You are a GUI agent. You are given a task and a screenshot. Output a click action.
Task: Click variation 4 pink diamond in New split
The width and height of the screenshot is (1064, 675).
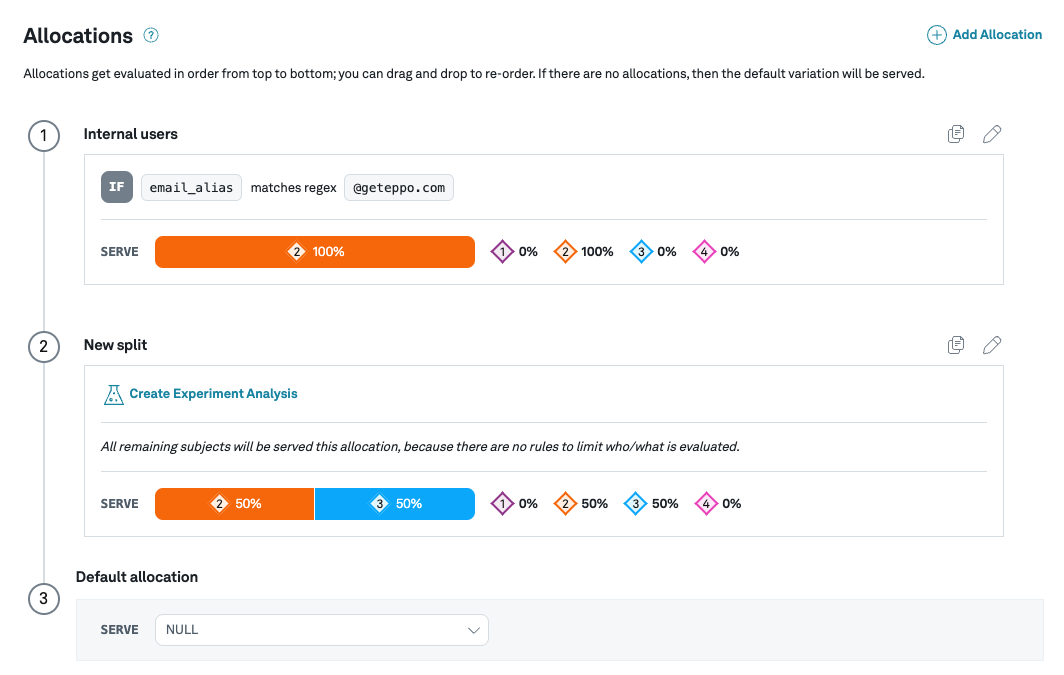707,504
